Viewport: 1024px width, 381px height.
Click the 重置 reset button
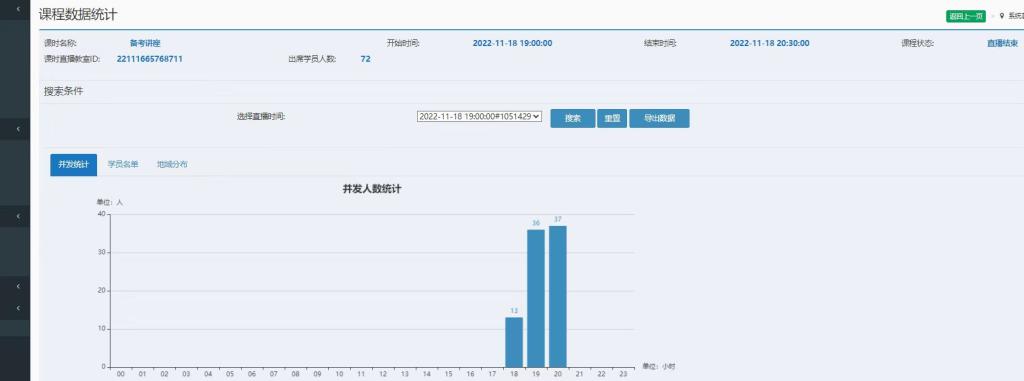[x=612, y=118]
